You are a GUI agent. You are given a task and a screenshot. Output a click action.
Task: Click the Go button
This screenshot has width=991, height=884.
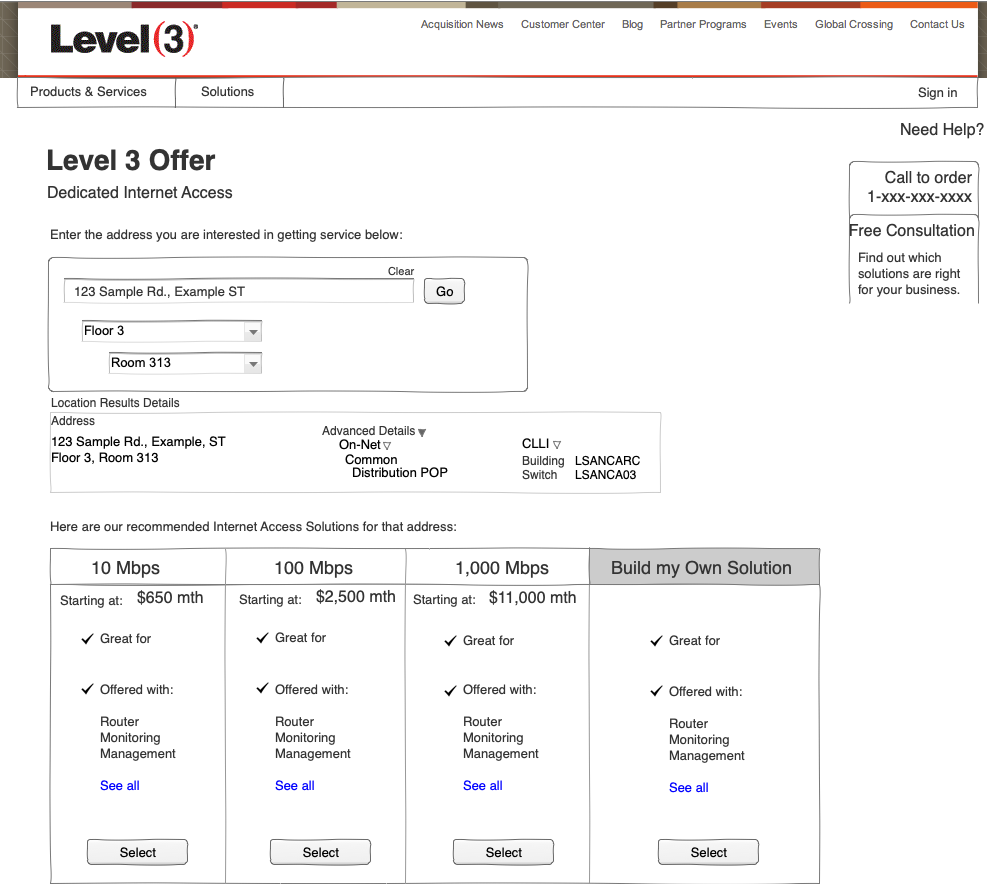click(444, 290)
